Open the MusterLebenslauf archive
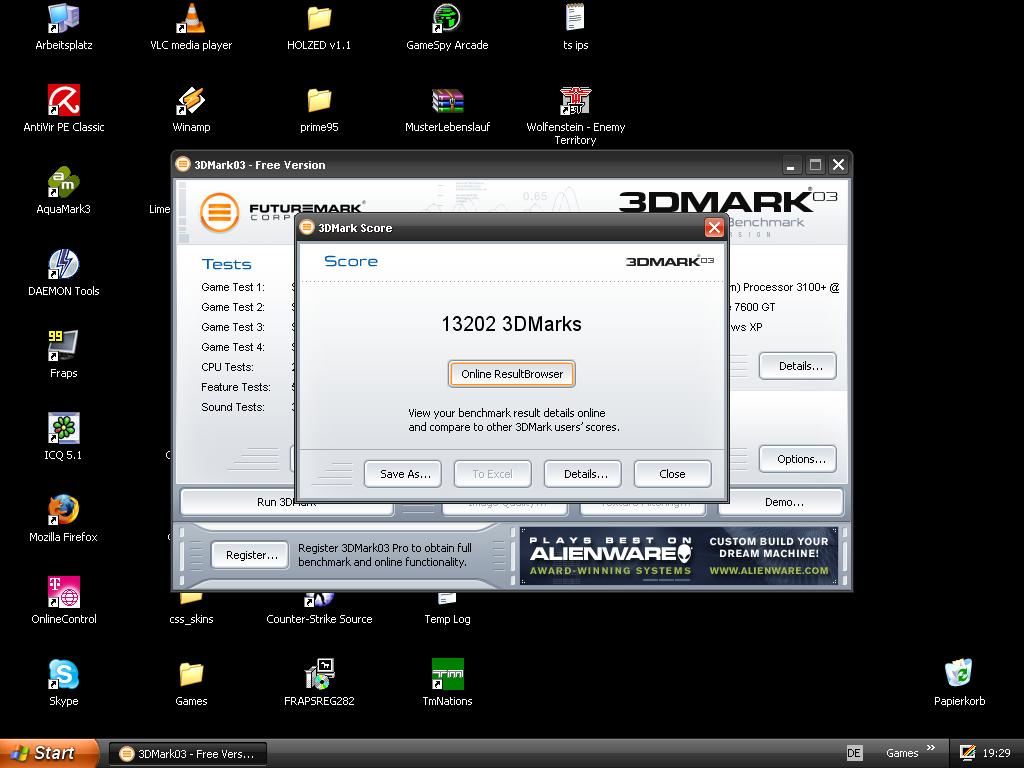Viewport: 1024px width, 768px height. click(447, 109)
